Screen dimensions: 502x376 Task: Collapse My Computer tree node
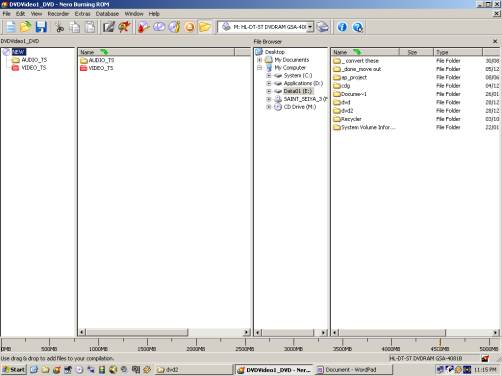[260, 68]
